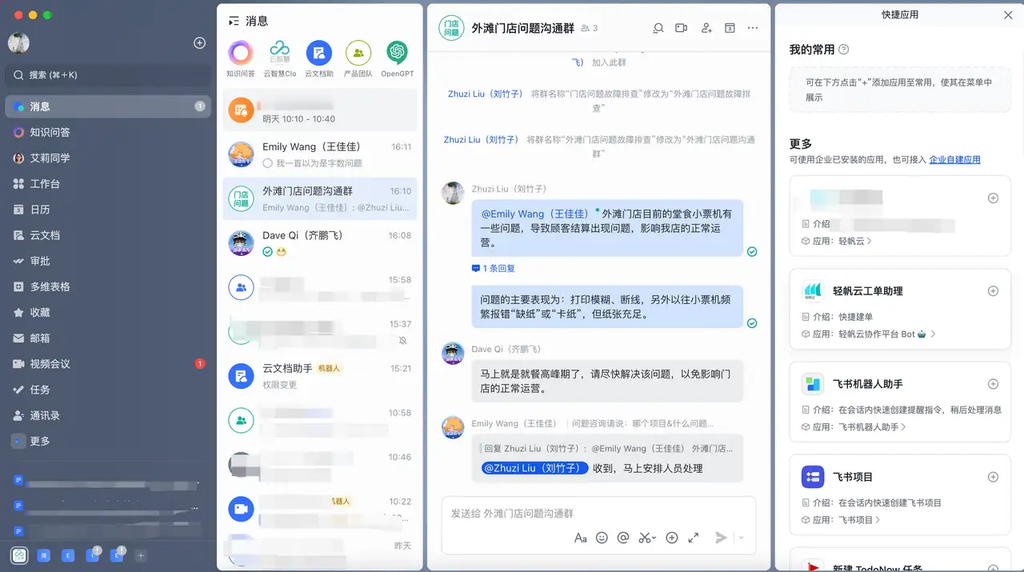
Task: Click the message input field
Action: click(x=598, y=514)
